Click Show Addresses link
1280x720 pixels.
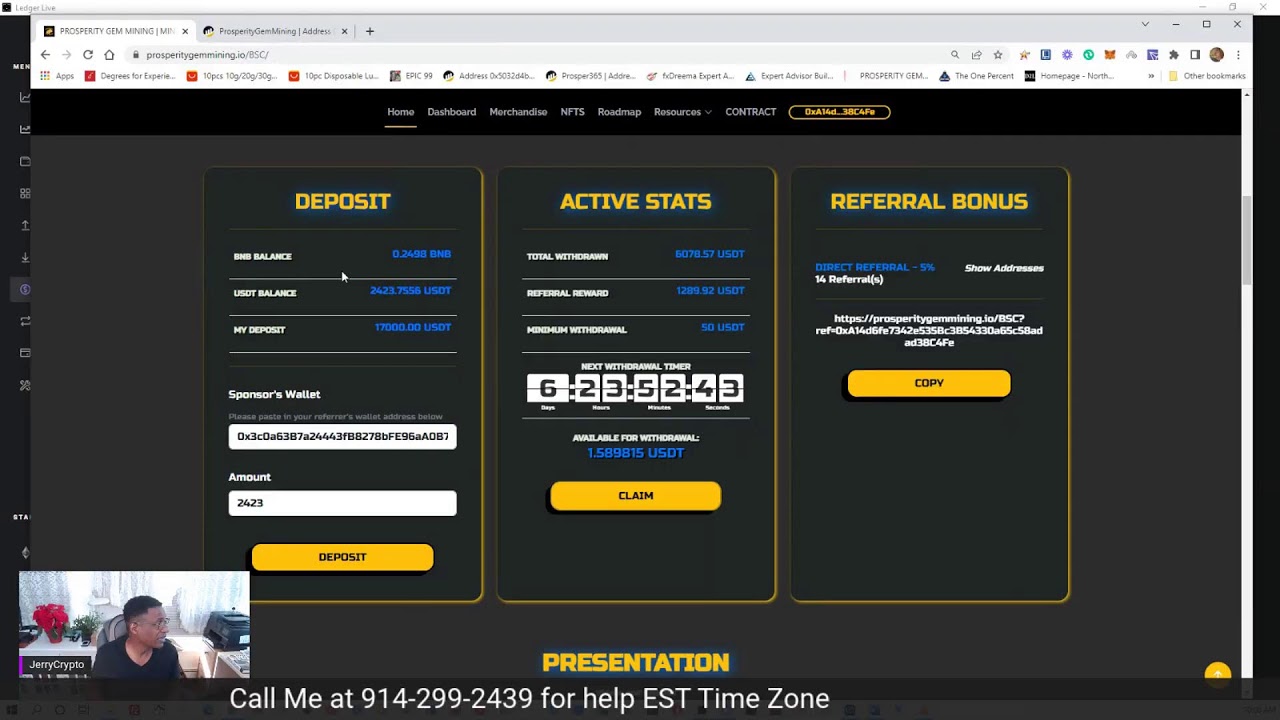tap(1004, 268)
